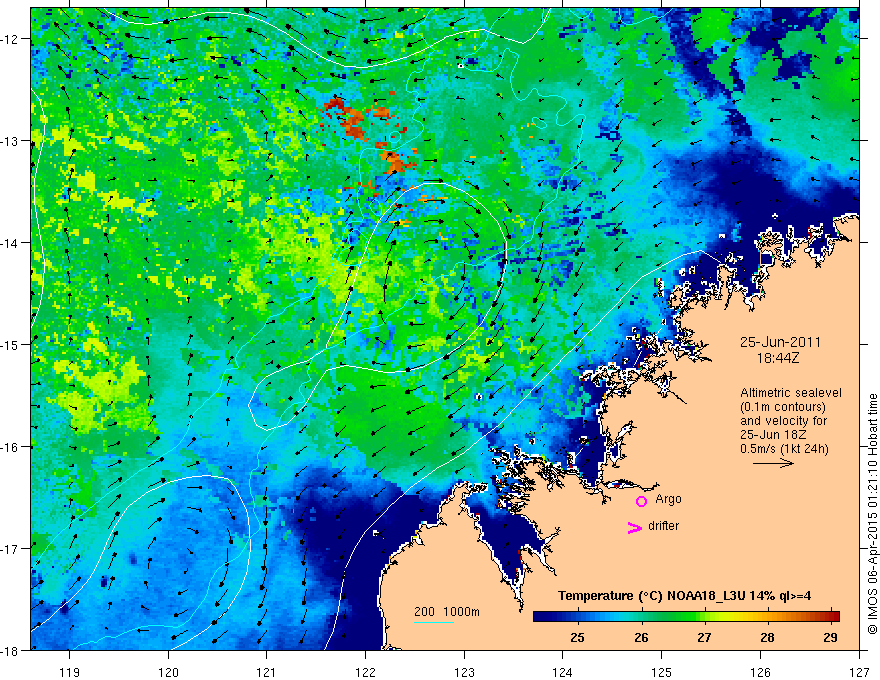Image resolution: width=880 pixels, height=680 pixels.
Task: Click the 0.5m/s velocity scale arrow
Action: pyautogui.click(x=773, y=463)
